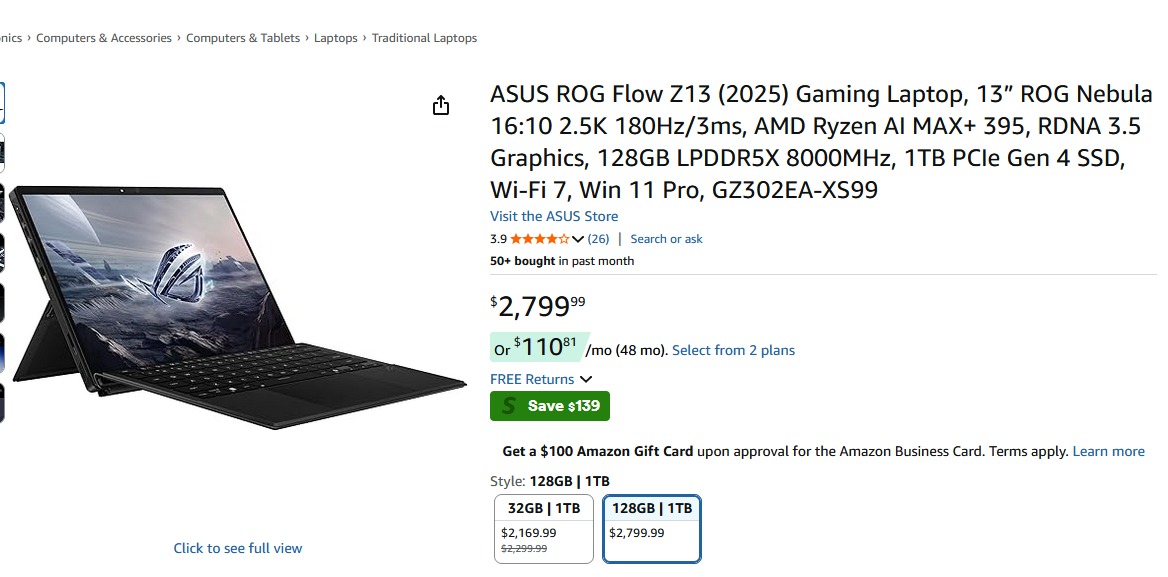Expand the FREE Returns dropdown
Image resolution: width=1168 pixels, height=577 pixels.
586,379
